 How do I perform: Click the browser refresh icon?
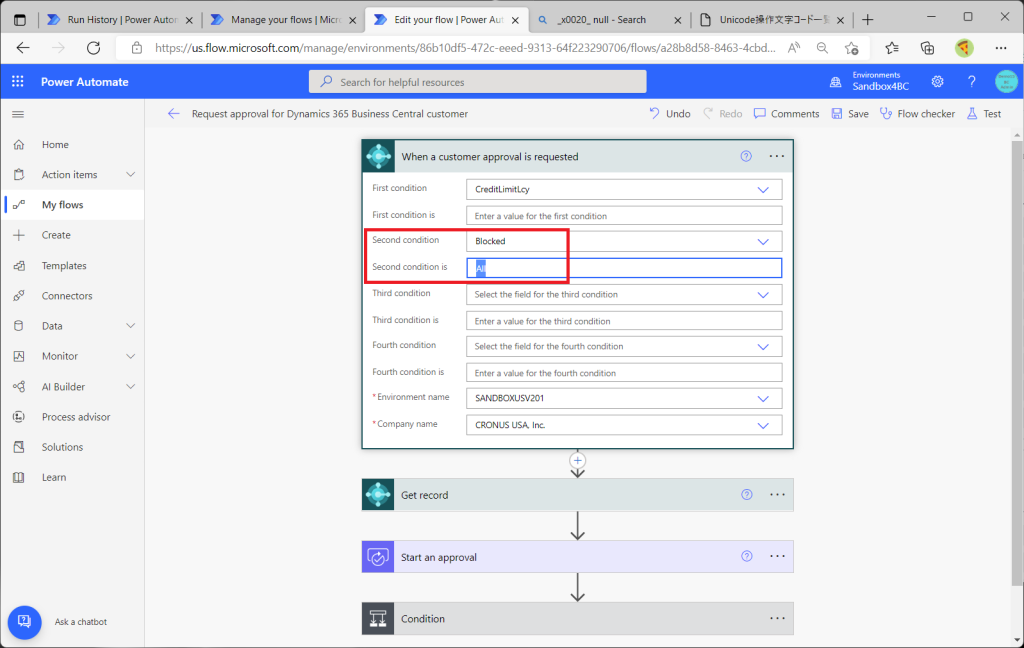93,48
